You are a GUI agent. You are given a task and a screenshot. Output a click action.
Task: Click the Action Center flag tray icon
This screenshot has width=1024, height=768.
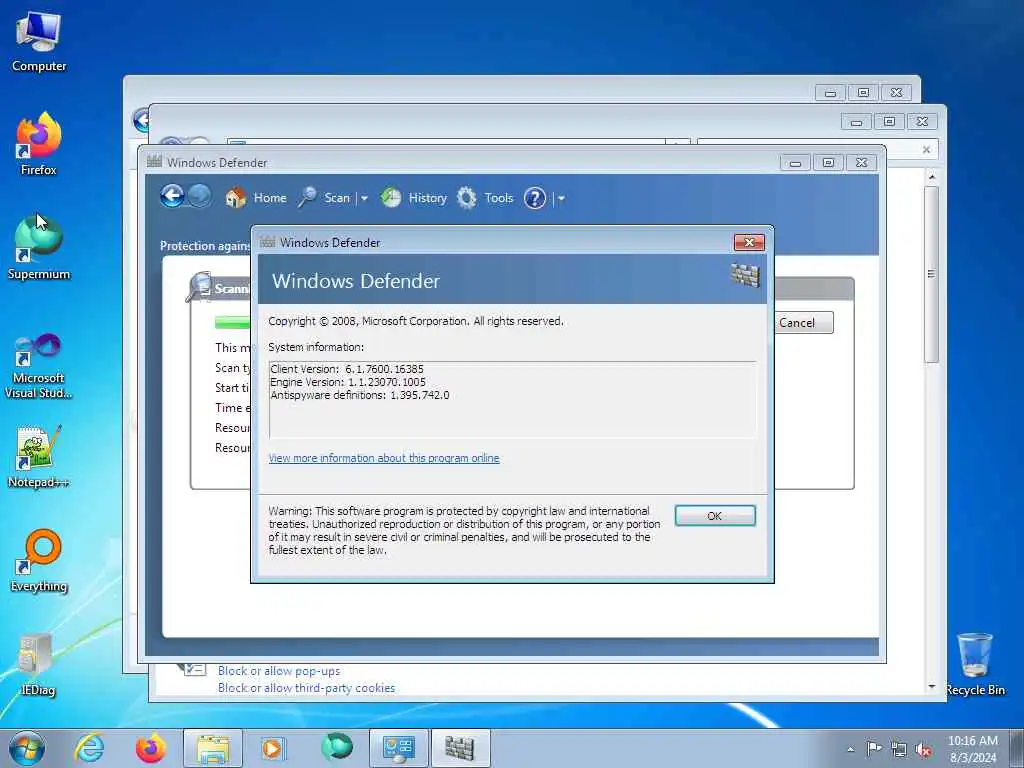(x=874, y=749)
